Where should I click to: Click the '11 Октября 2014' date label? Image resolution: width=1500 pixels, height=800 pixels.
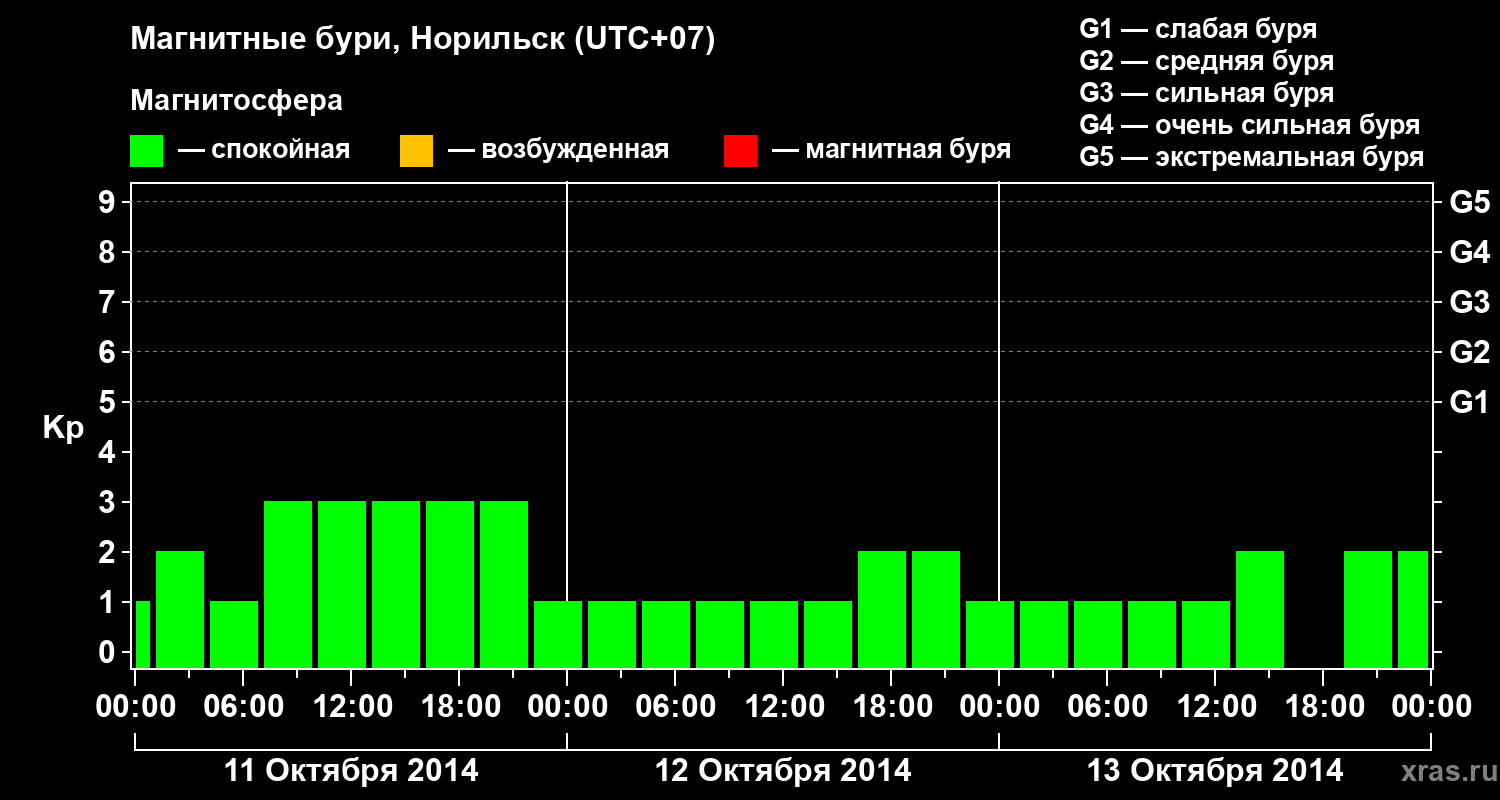click(x=351, y=771)
